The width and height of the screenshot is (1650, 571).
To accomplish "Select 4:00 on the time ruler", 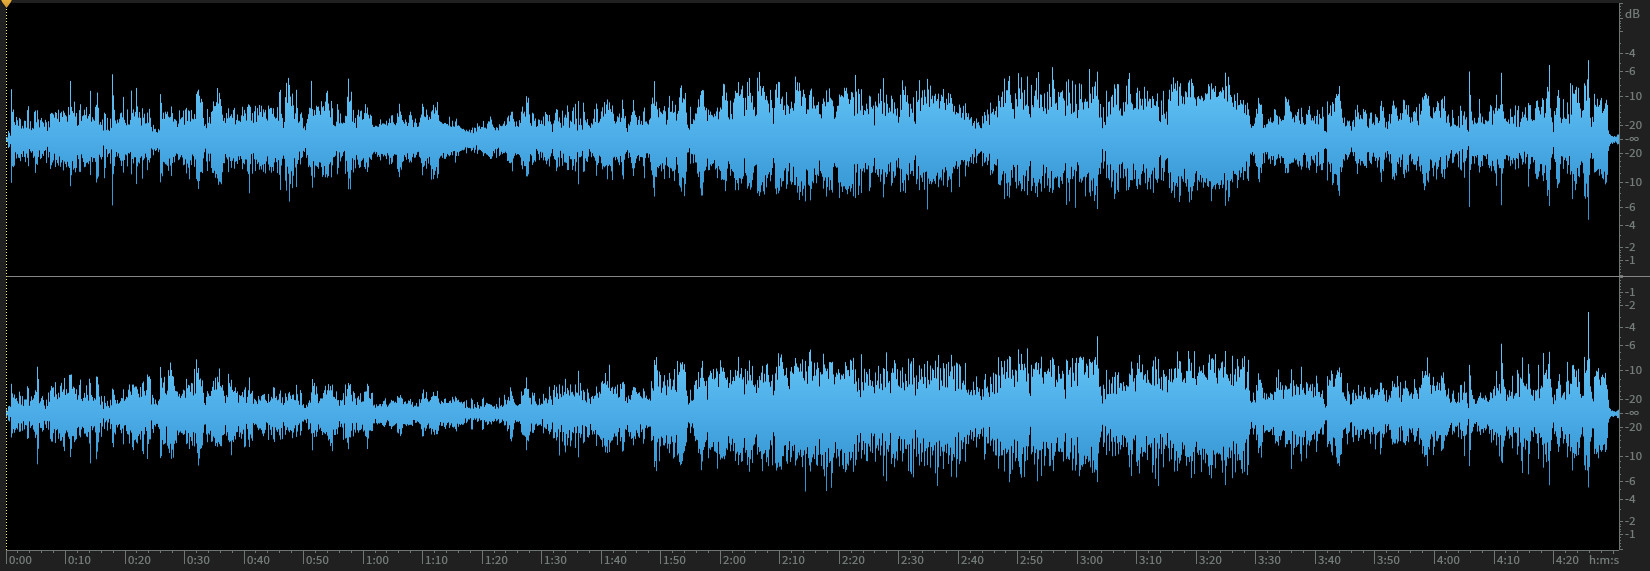I will tap(1448, 560).
